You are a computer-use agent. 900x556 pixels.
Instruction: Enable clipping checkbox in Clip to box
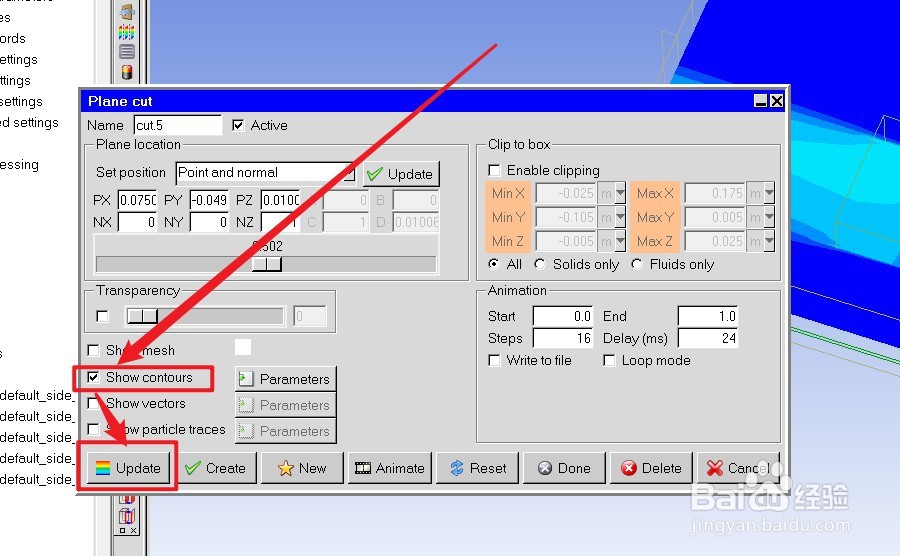(494, 170)
